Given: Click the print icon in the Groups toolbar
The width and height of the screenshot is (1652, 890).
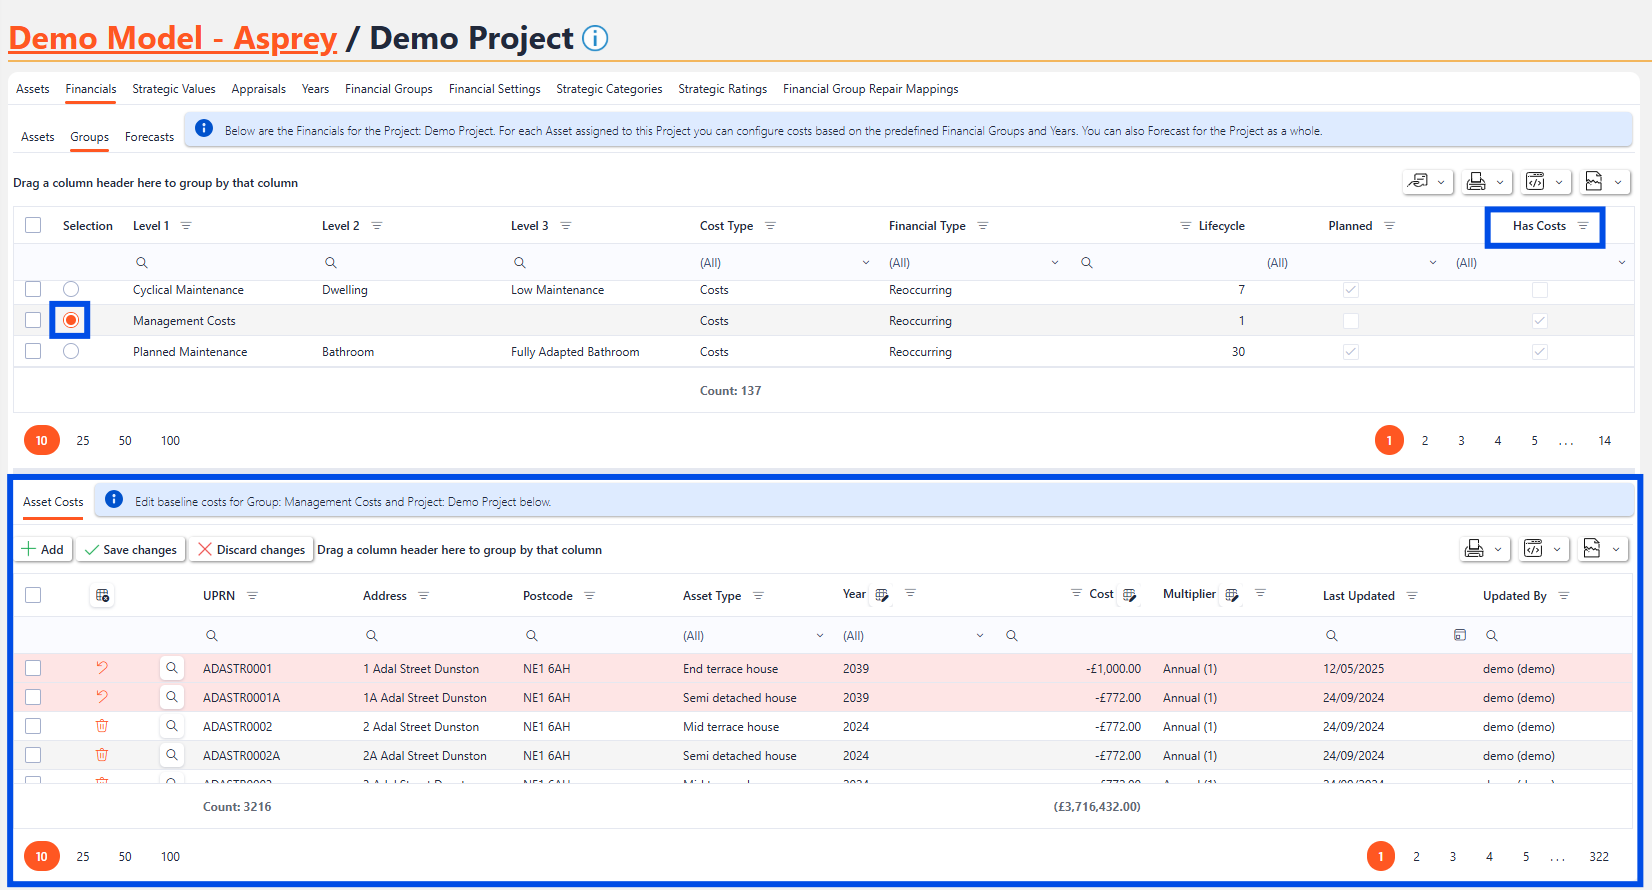Looking at the screenshot, I should tap(1475, 182).
